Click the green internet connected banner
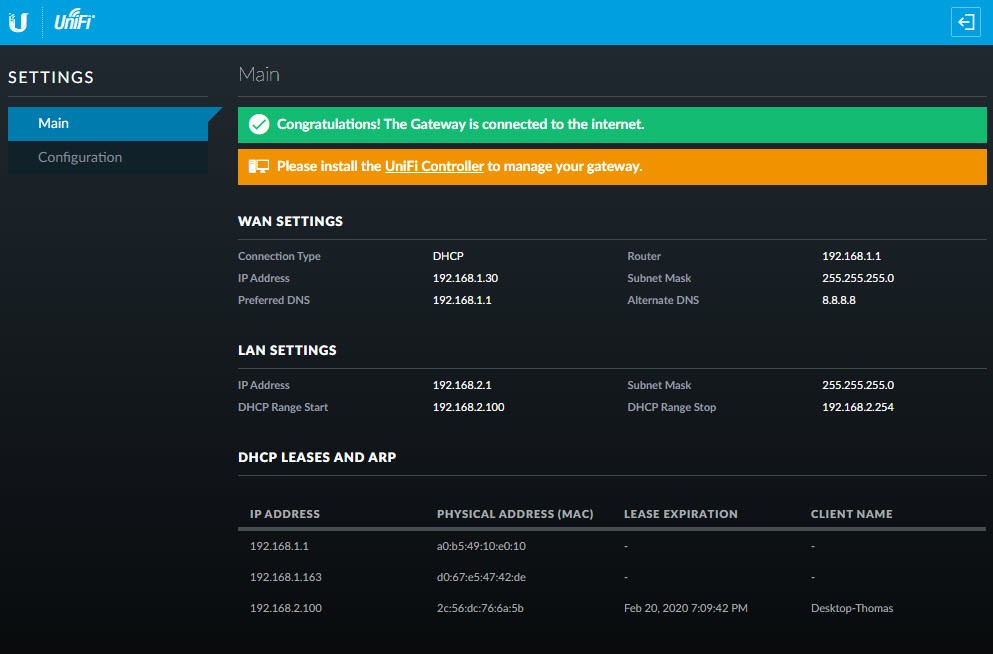993x654 pixels. [x=612, y=125]
